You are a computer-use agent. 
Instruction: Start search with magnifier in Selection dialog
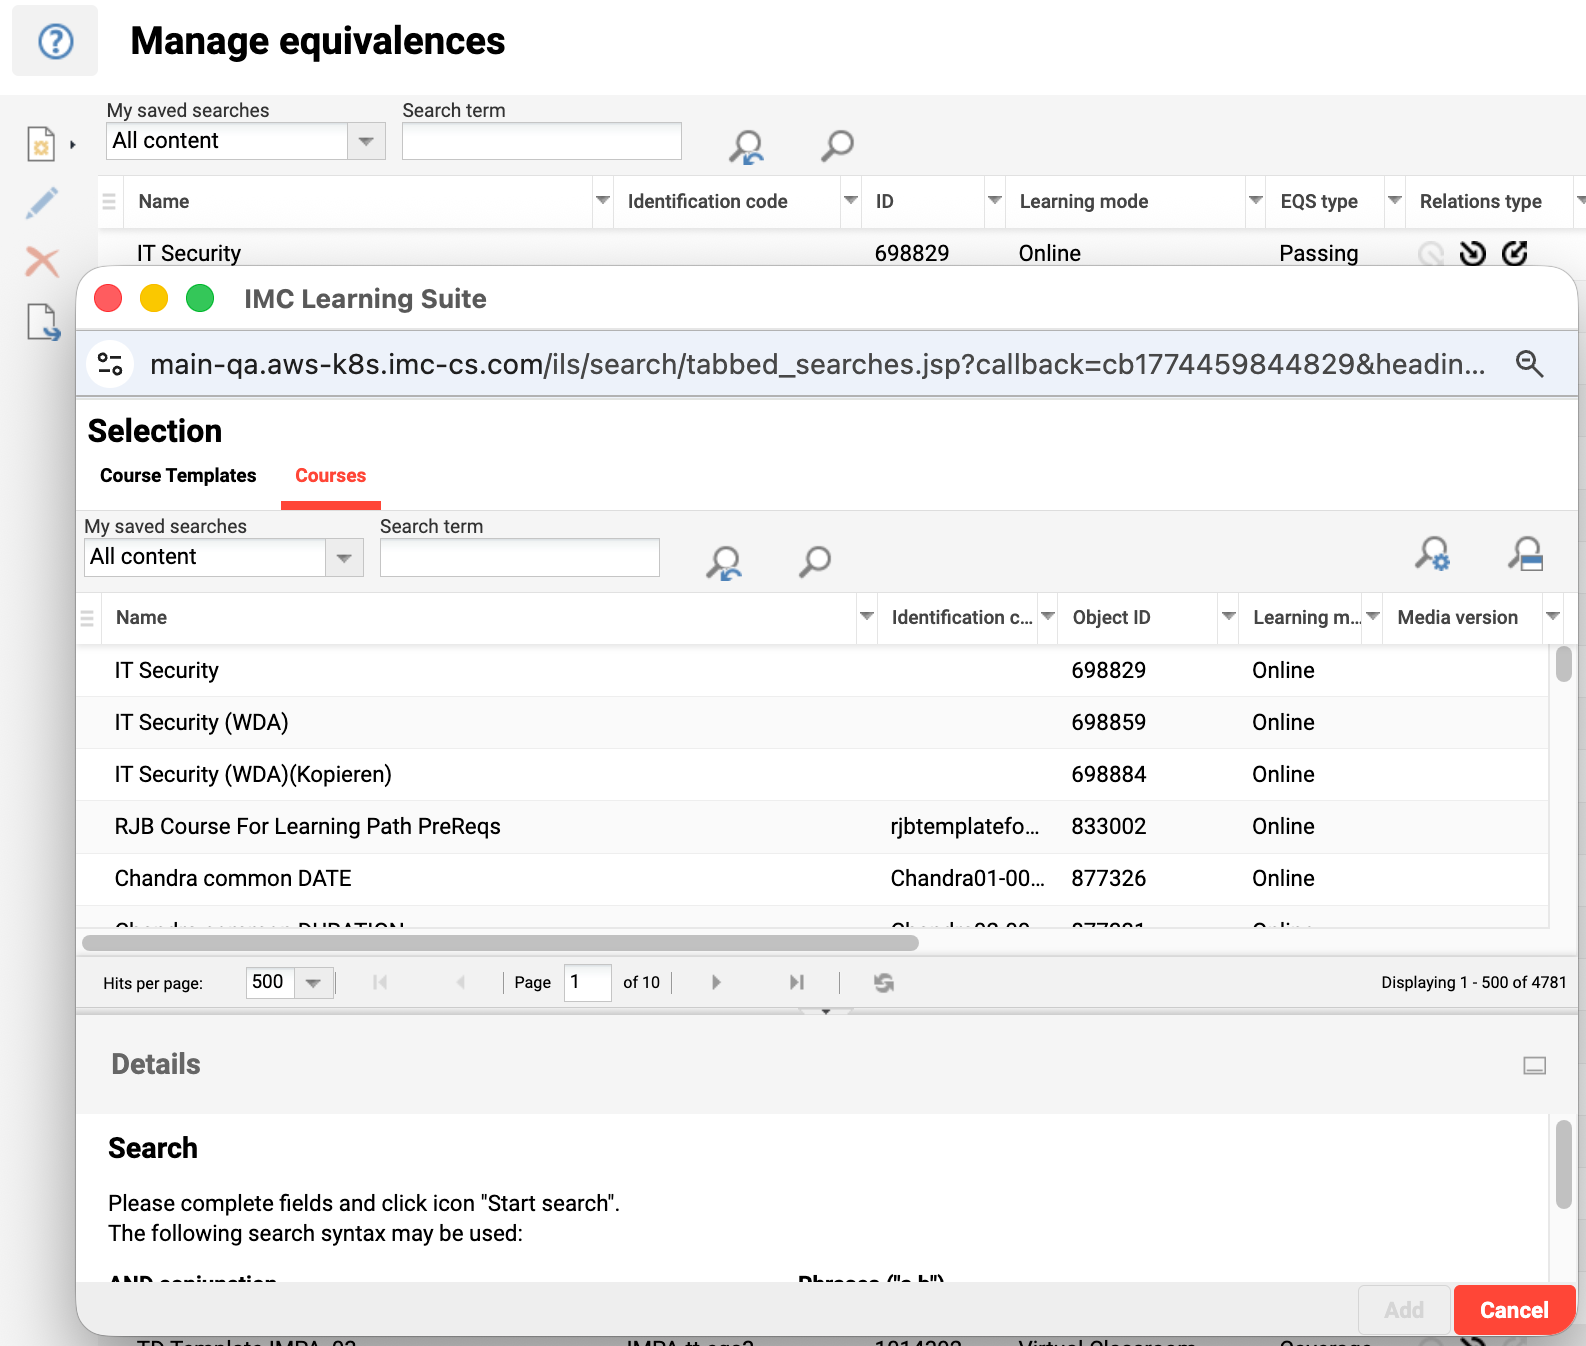814,562
